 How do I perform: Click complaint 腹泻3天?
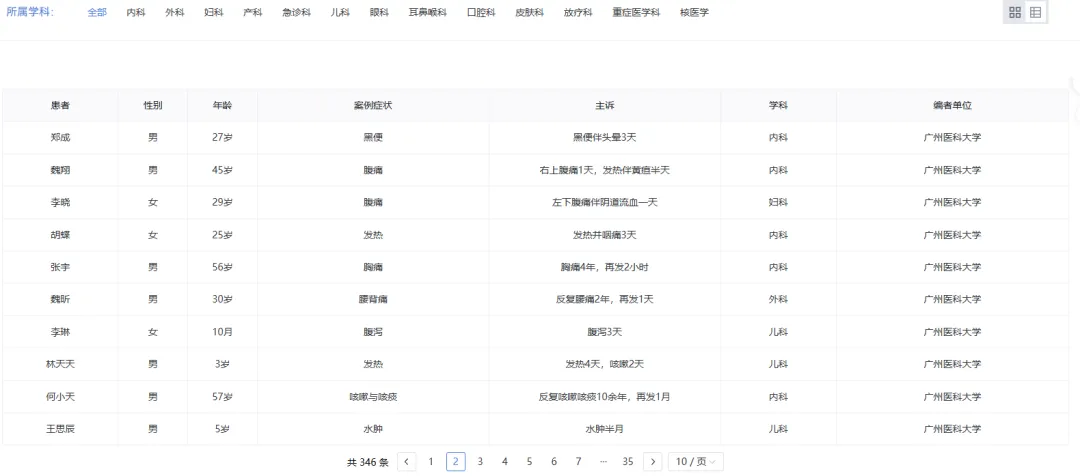coord(605,332)
